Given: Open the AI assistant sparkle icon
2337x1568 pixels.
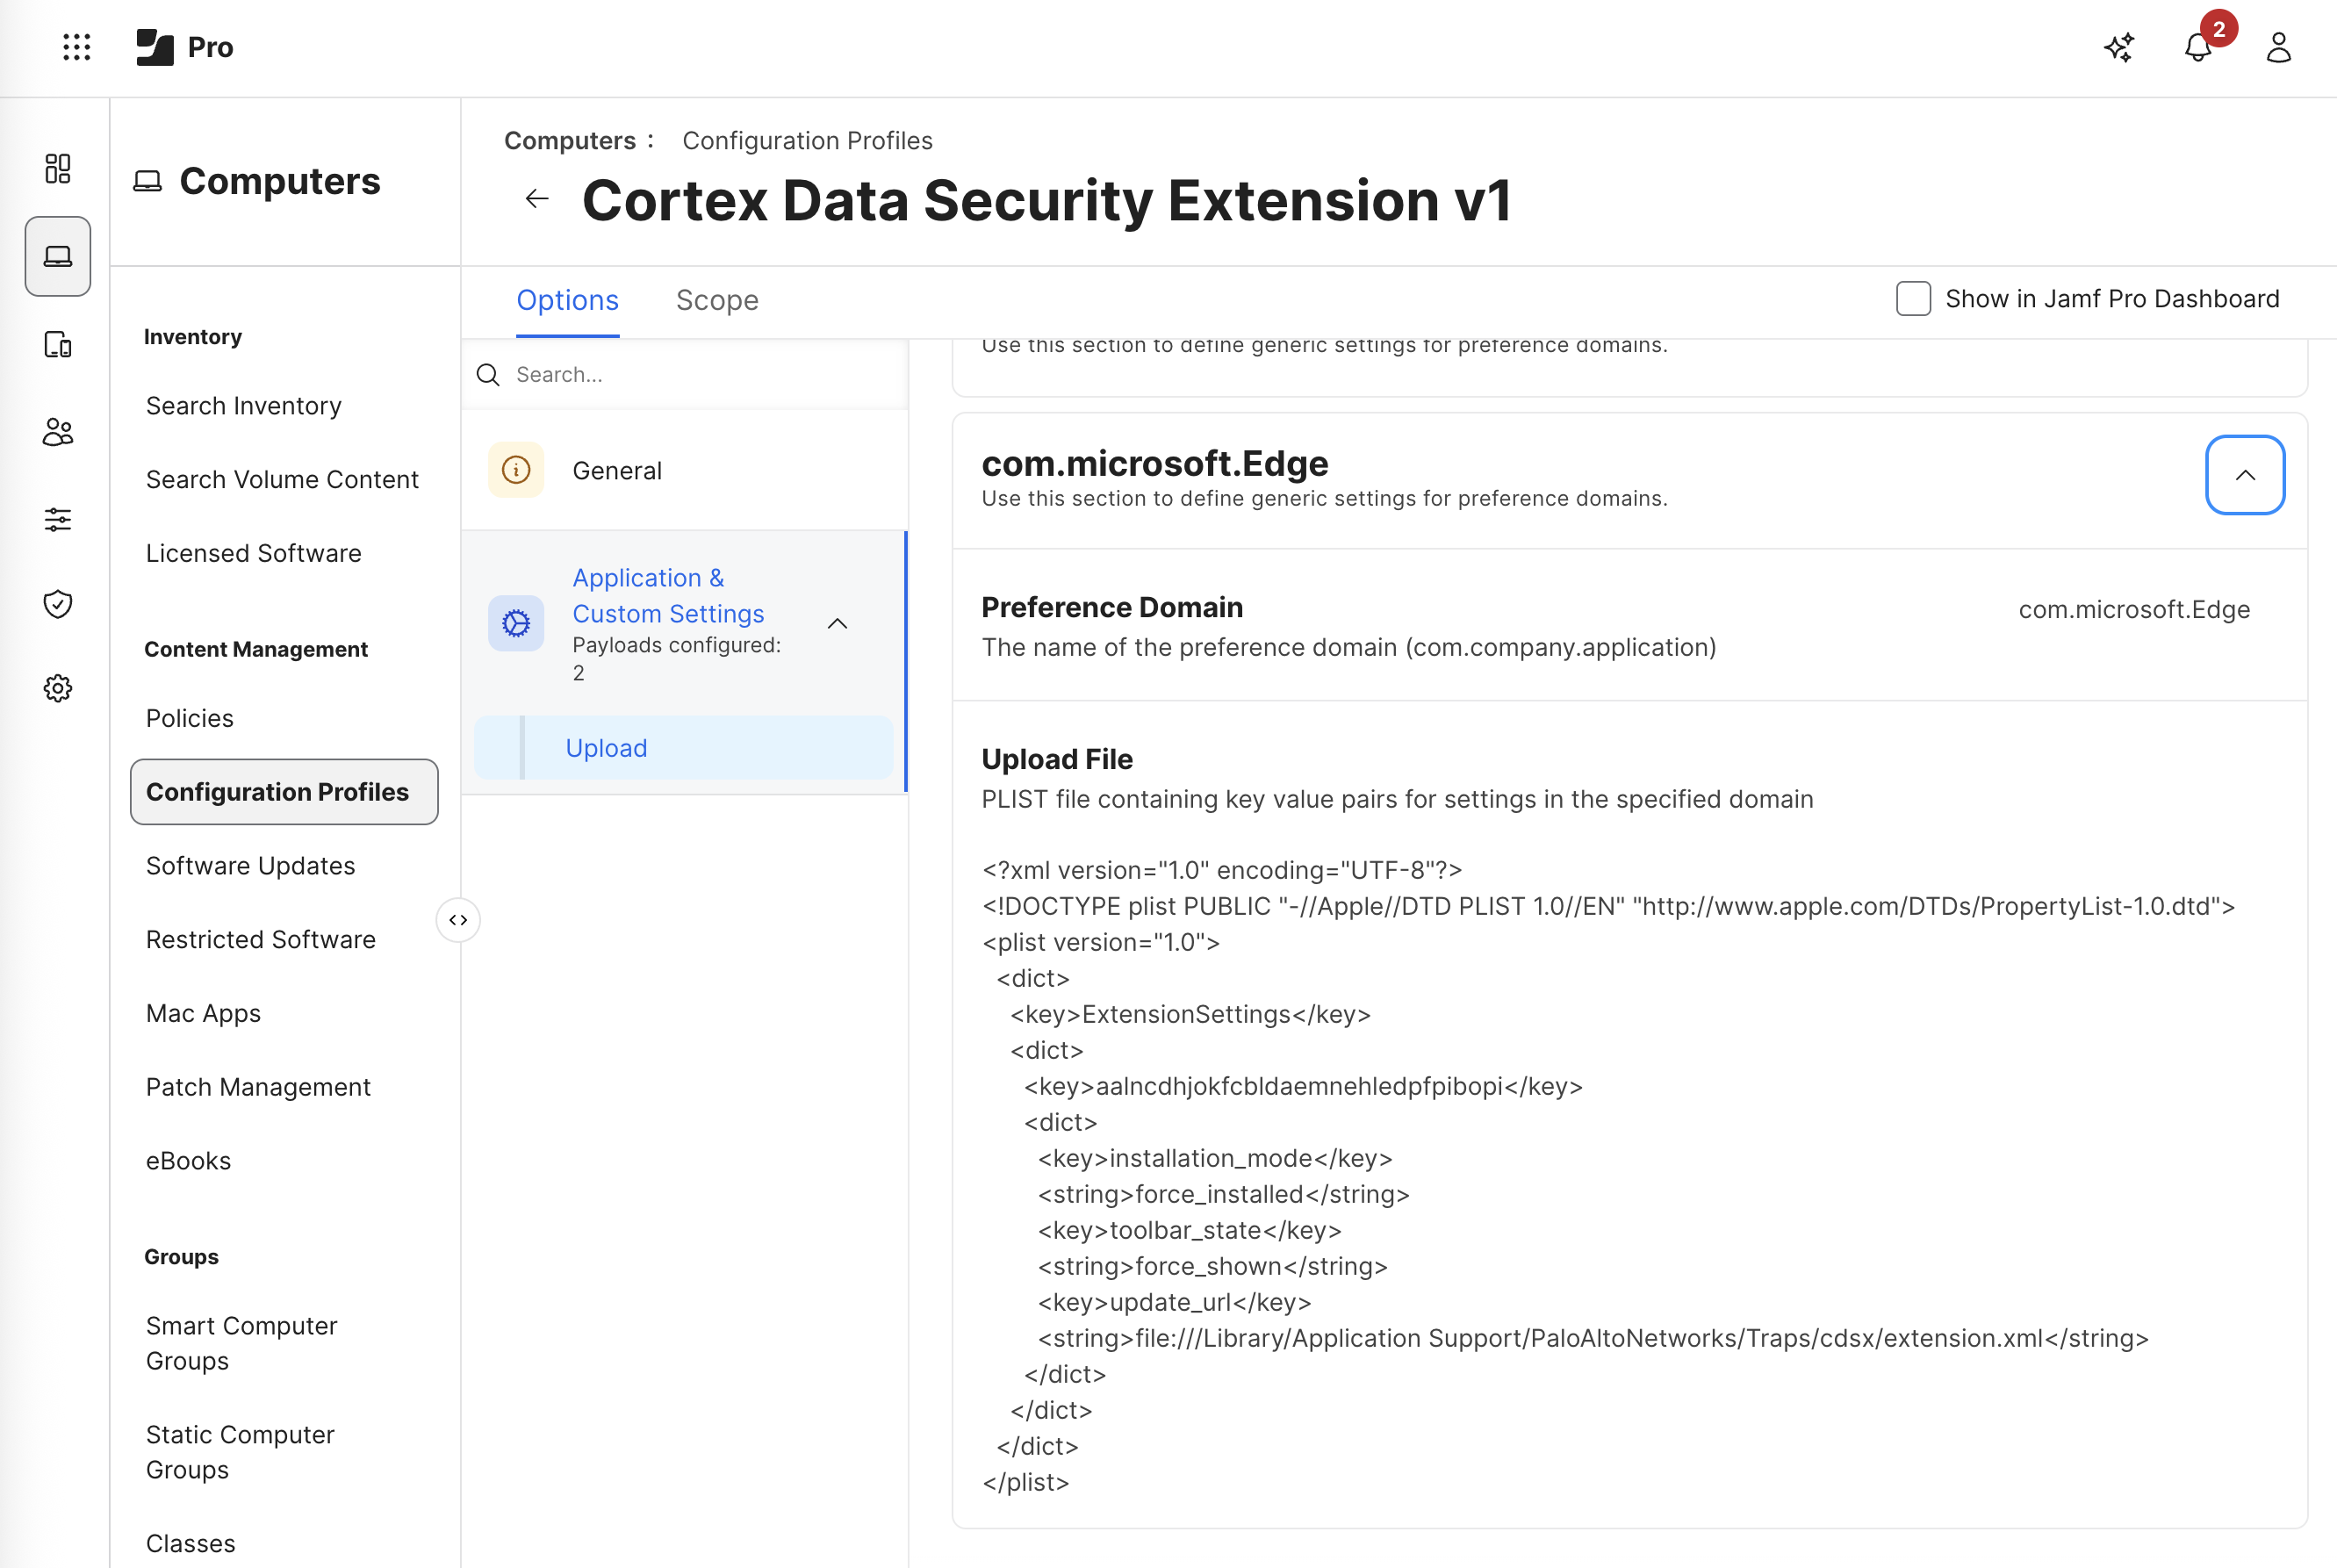Looking at the screenshot, I should pyautogui.click(x=2119, y=47).
